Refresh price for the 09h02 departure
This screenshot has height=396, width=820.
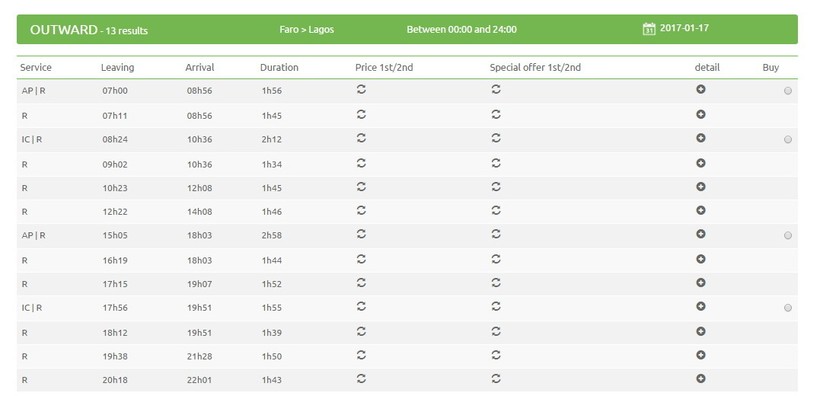coord(361,163)
